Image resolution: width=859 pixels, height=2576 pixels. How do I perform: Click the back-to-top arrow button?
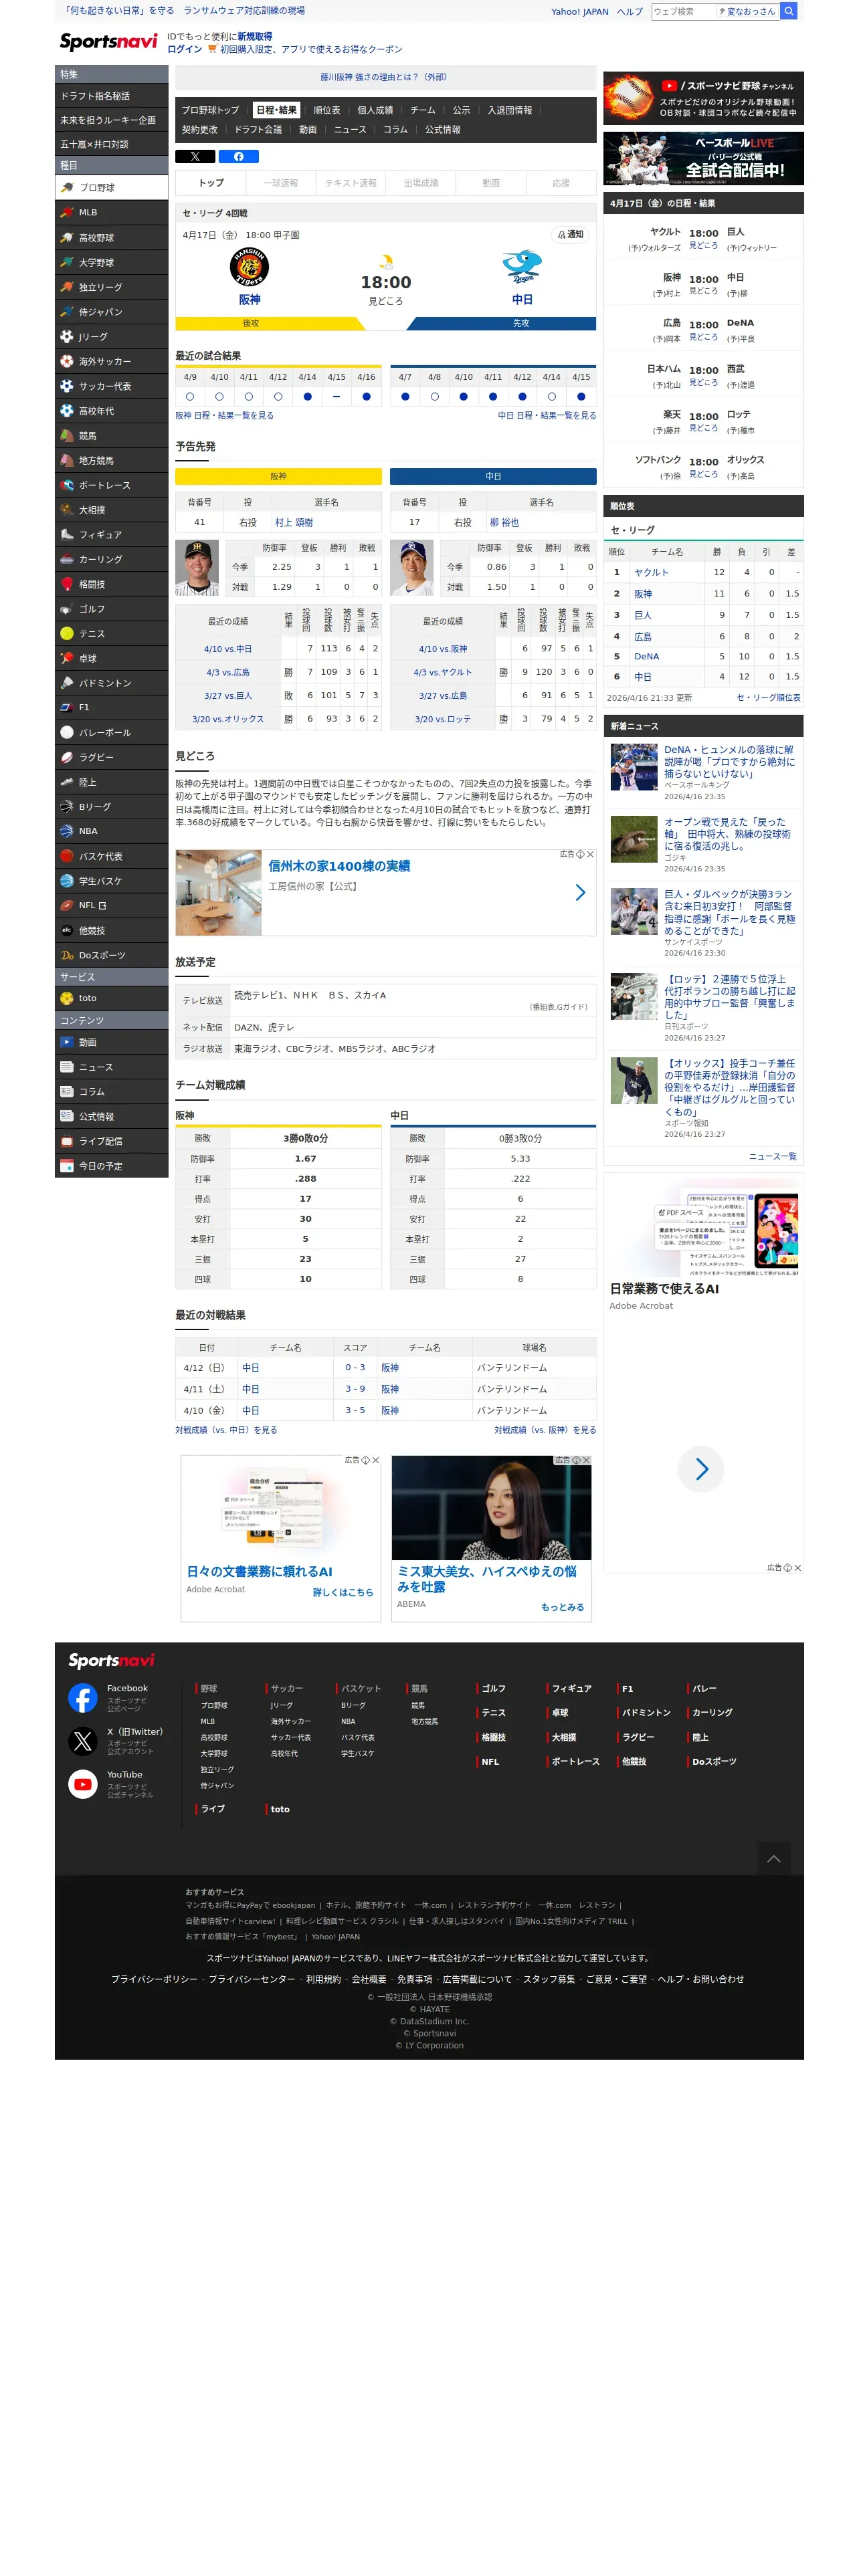(x=773, y=1859)
